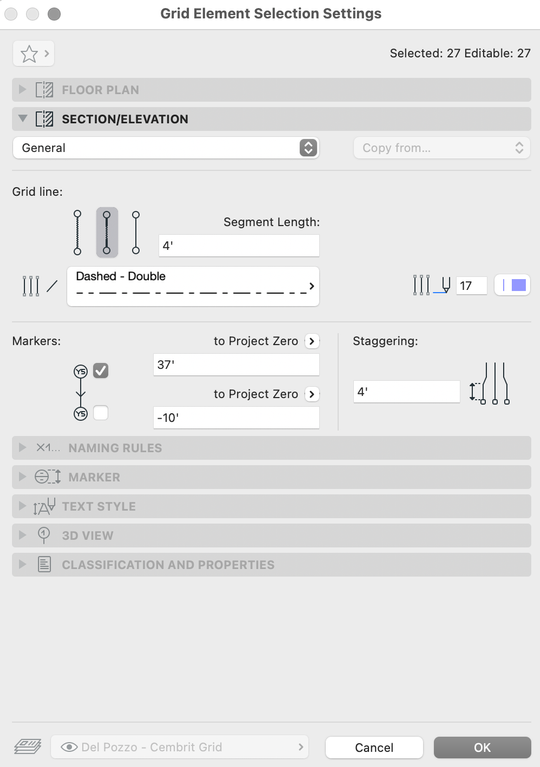Click the Cancel button
Image resolution: width=540 pixels, height=767 pixels.
[x=374, y=747]
